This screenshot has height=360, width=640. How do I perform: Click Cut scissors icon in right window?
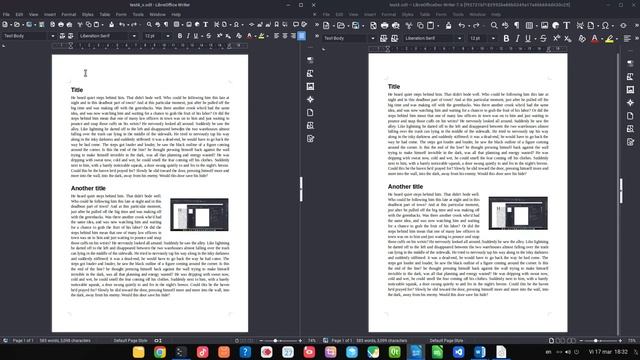tap(409, 25)
